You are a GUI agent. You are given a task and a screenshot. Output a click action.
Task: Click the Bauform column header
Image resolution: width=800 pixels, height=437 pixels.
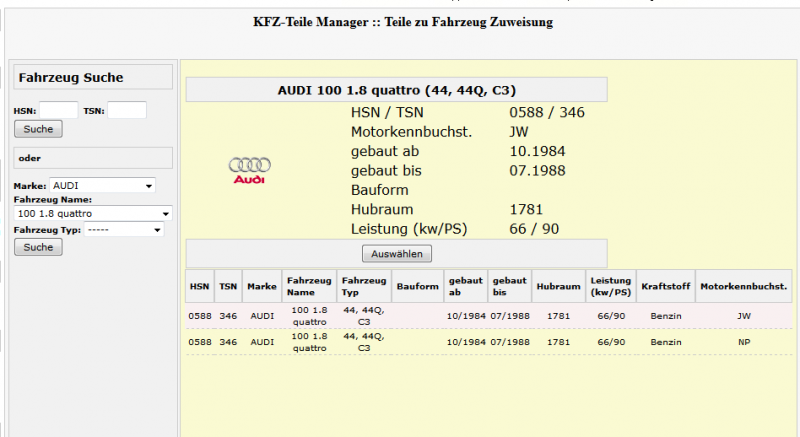click(x=417, y=286)
